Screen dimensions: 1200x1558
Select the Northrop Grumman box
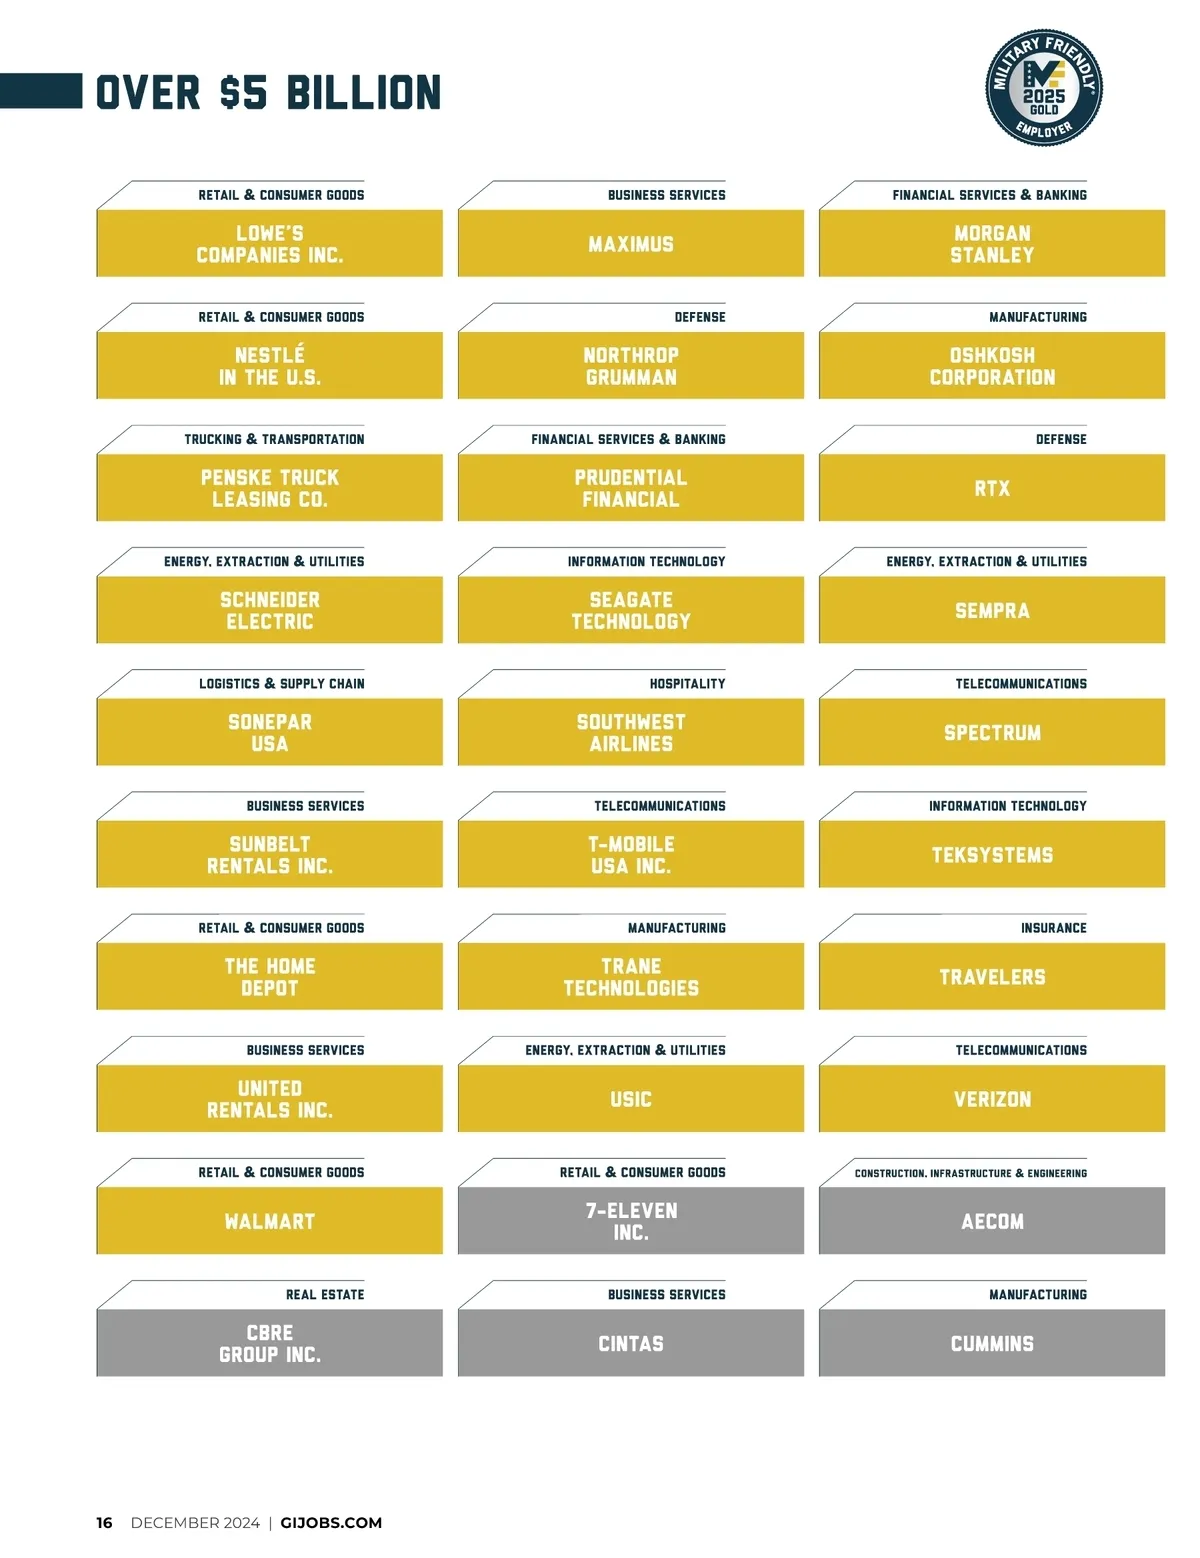[631, 366]
